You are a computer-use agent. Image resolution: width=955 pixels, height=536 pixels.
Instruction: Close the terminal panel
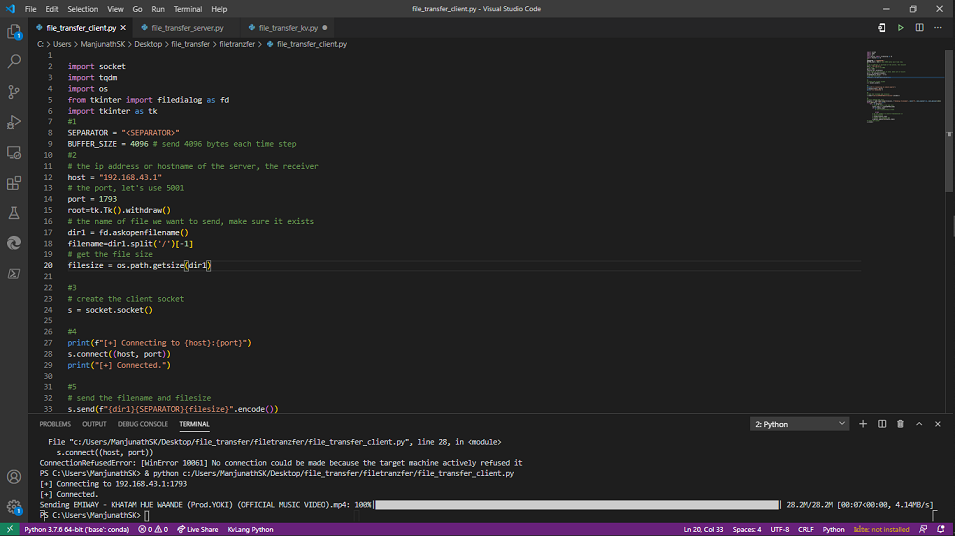point(938,424)
